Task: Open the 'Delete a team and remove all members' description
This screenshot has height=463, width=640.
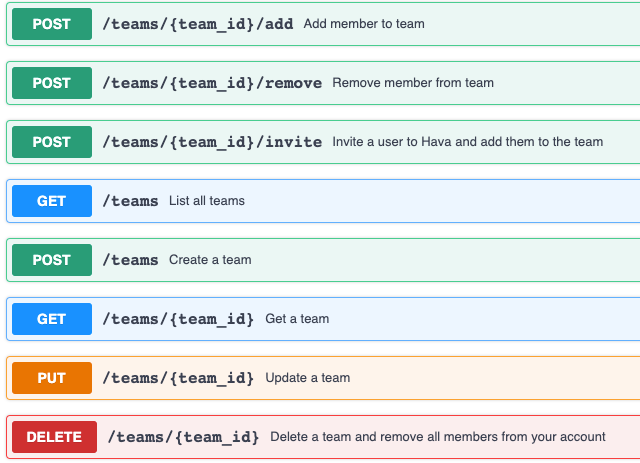Action: click(x=437, y=437)
